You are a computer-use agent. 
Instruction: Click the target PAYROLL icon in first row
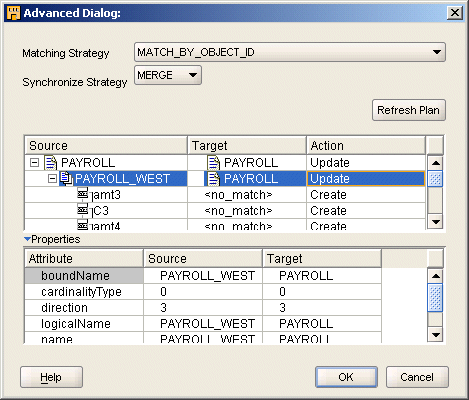coord(214,163)
